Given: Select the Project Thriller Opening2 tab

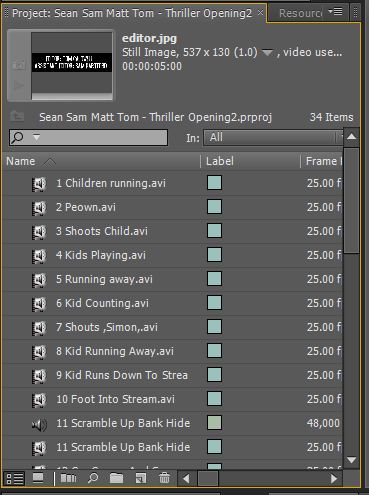Looking at the screenshot, I should pyautogui.click(x=132, y=13).
